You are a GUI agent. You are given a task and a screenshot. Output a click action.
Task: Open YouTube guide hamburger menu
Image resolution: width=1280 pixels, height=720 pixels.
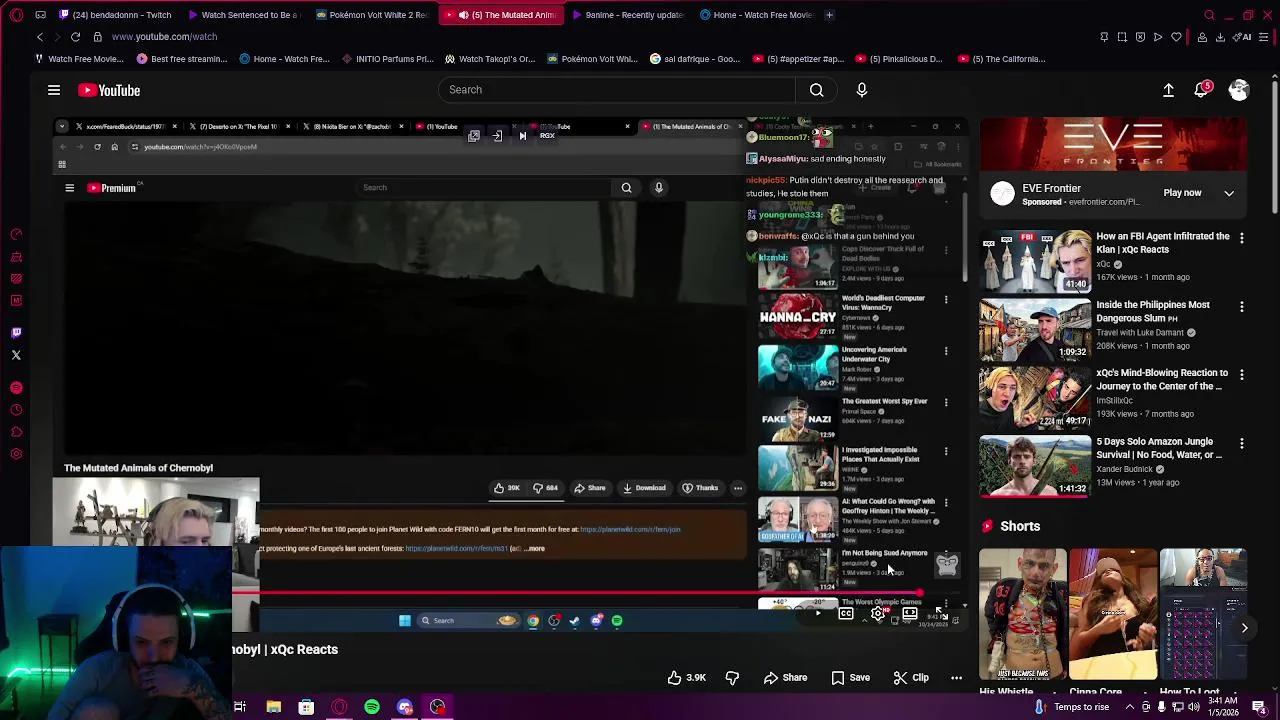[x=54, y=90]
